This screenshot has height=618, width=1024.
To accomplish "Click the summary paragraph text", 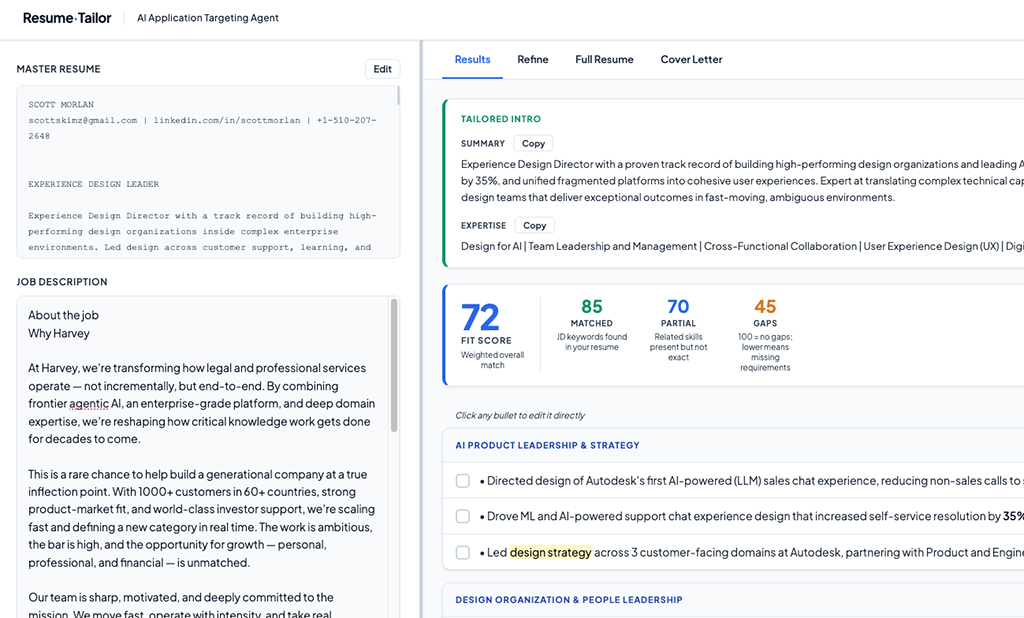I will 742,181.
